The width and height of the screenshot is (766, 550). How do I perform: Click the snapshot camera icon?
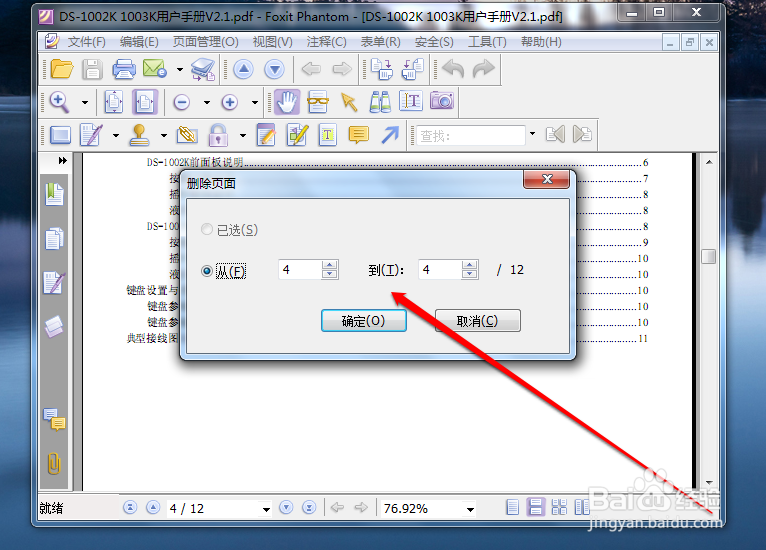pos(442,101)
